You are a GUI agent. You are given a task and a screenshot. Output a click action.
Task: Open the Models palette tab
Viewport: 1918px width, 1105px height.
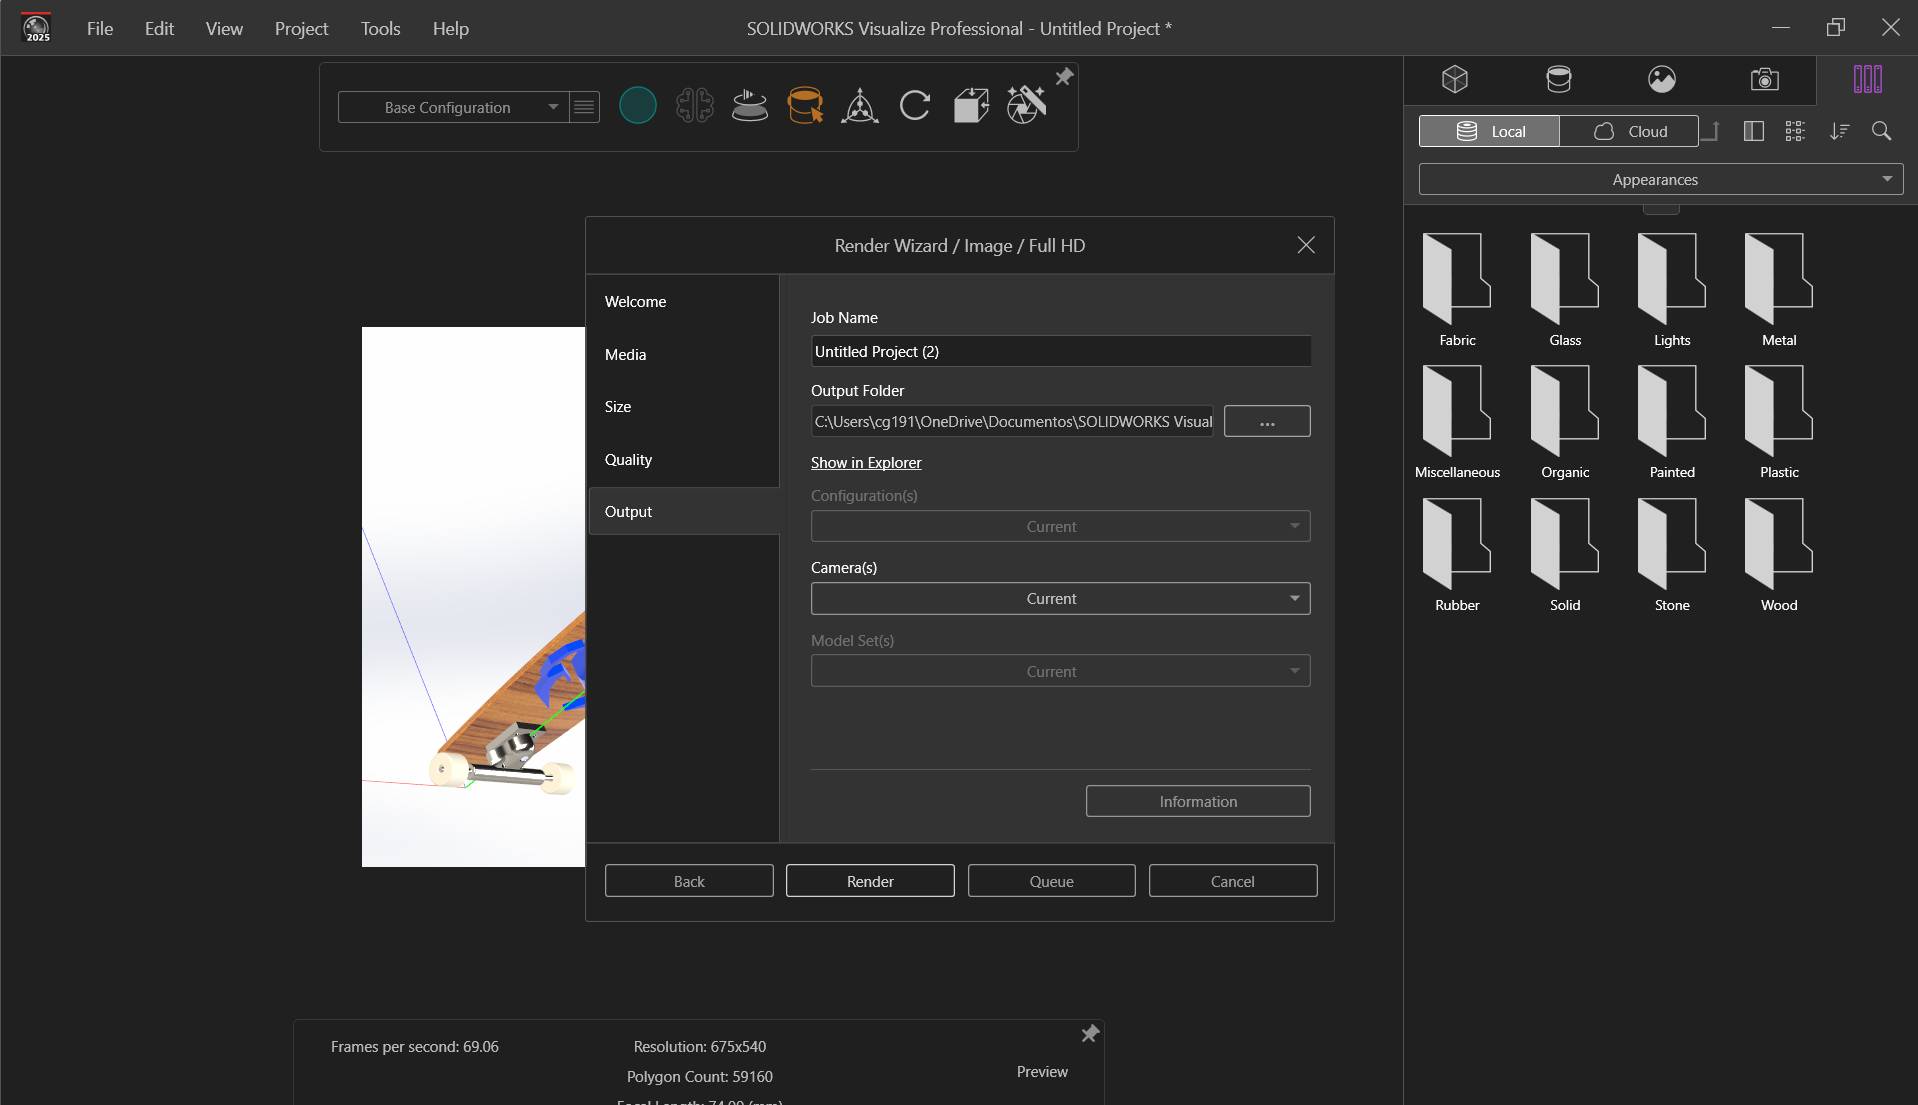tap(1455, 79)
